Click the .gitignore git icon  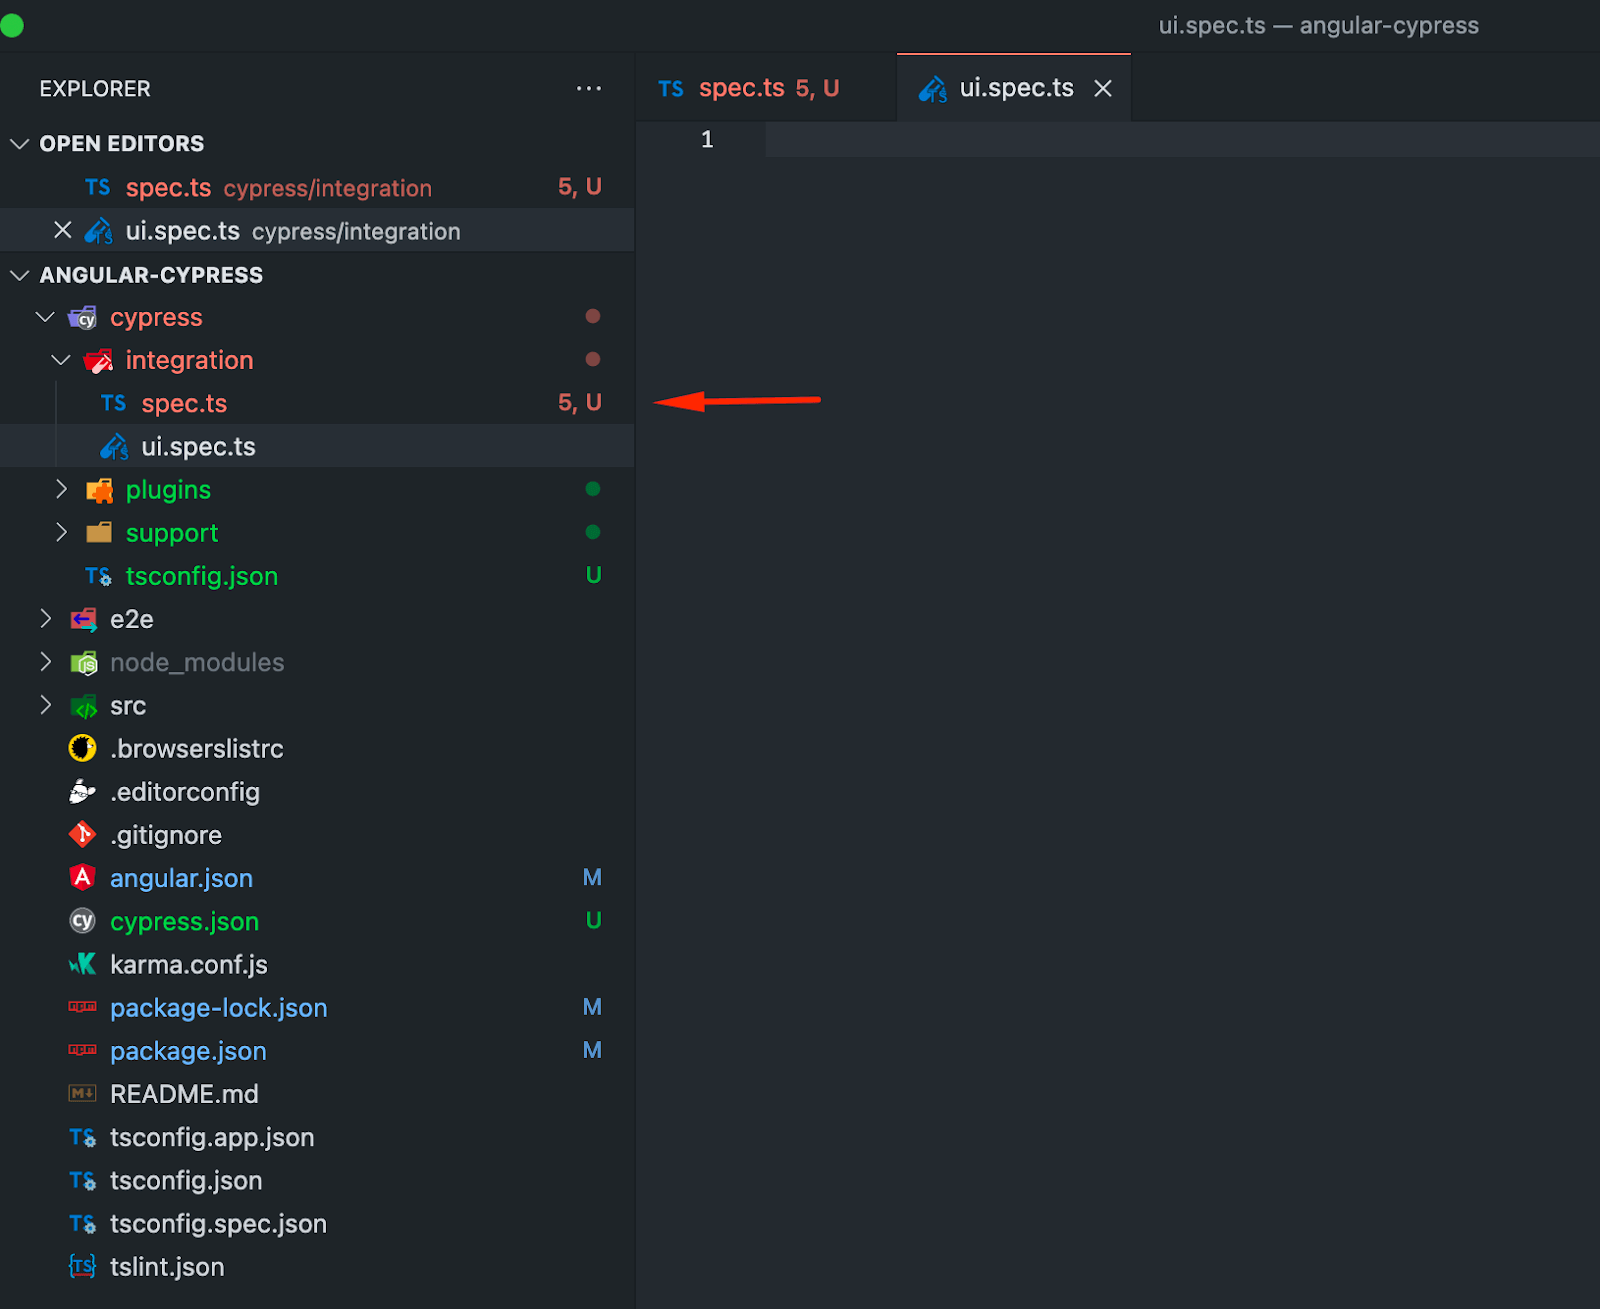pyautogui.click(x=82, y=834)
